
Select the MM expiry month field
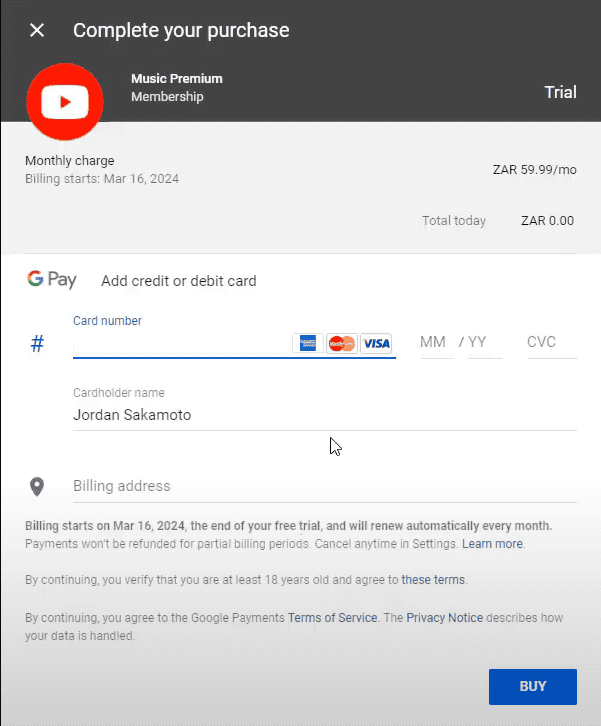click(436, 343)
